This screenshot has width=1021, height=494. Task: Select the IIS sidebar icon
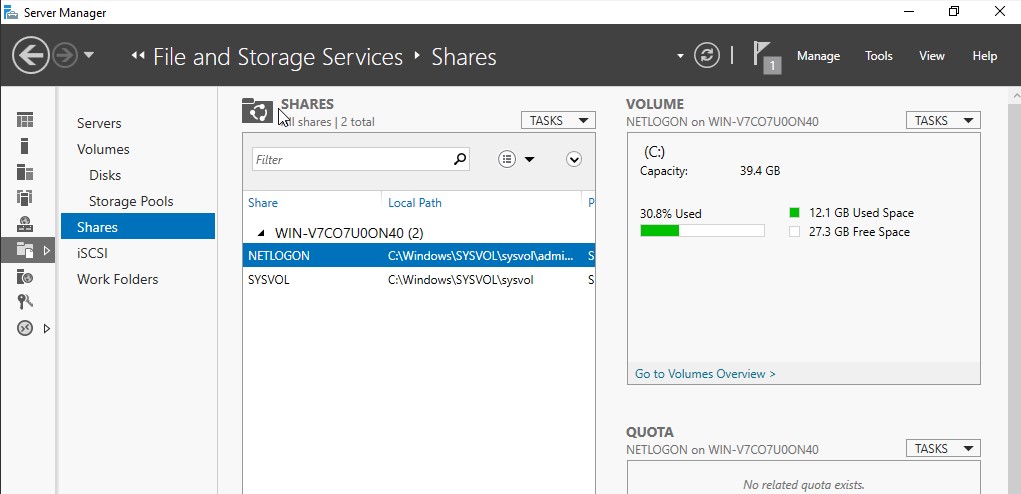point(25,277)
